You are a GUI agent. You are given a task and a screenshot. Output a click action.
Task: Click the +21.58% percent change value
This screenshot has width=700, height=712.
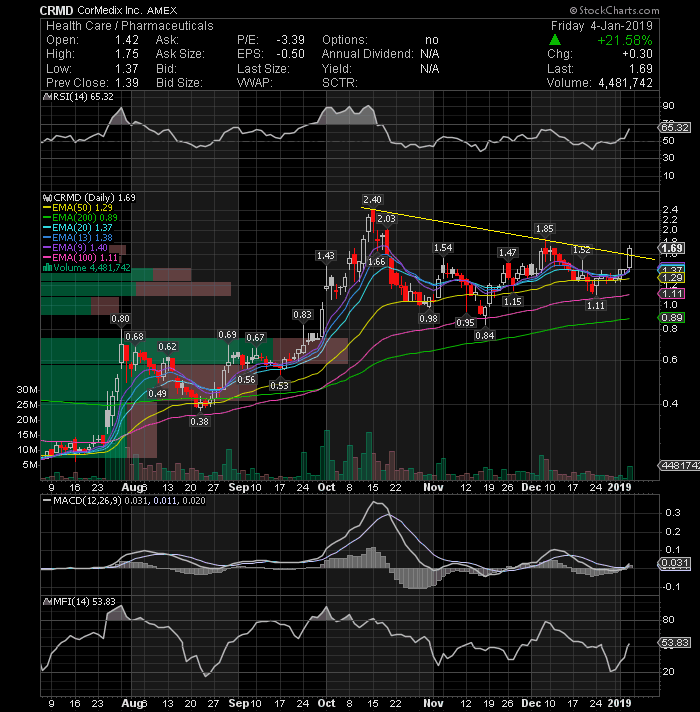(625, 40)
